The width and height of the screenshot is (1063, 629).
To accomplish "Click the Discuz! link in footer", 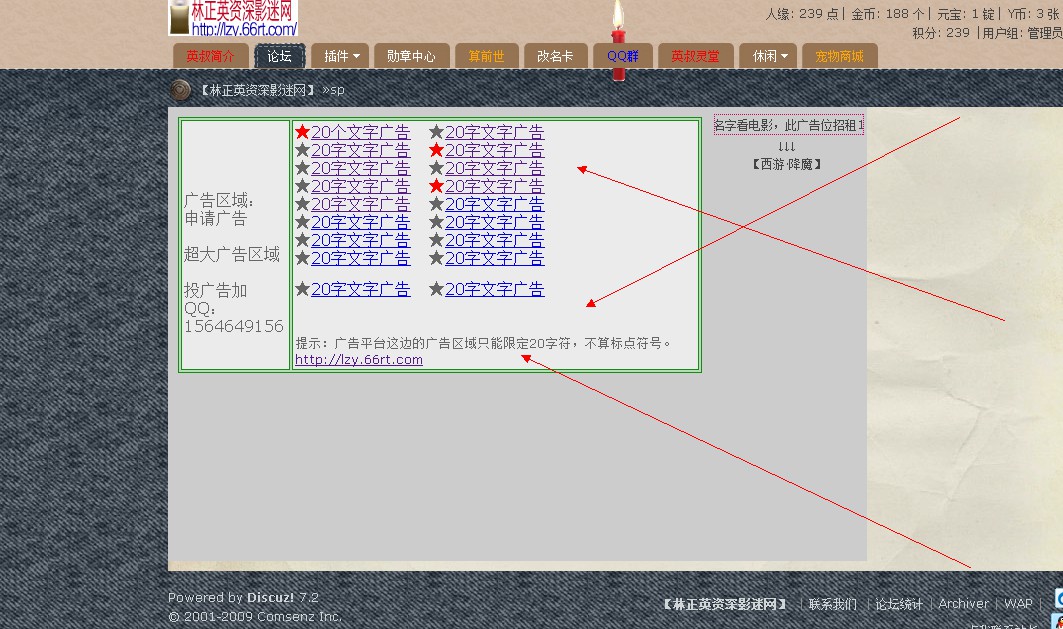I will (270, 597).
